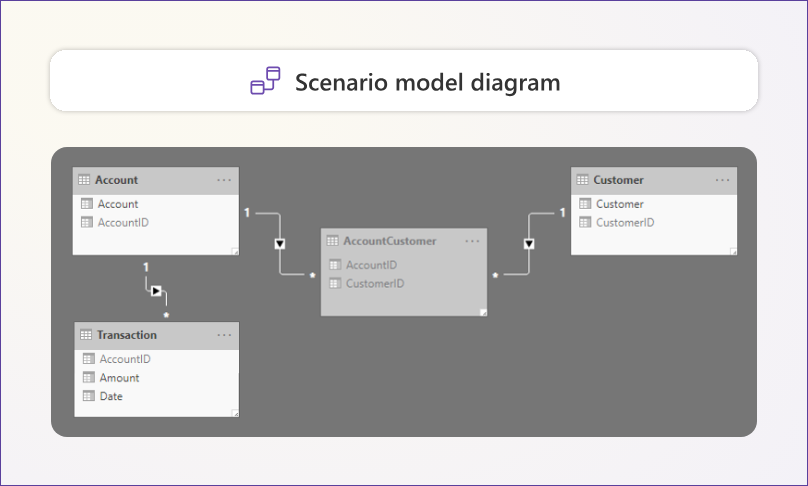Click the resize handle of the Transaction table
This screenshot has width=808, height=486.
235,413
